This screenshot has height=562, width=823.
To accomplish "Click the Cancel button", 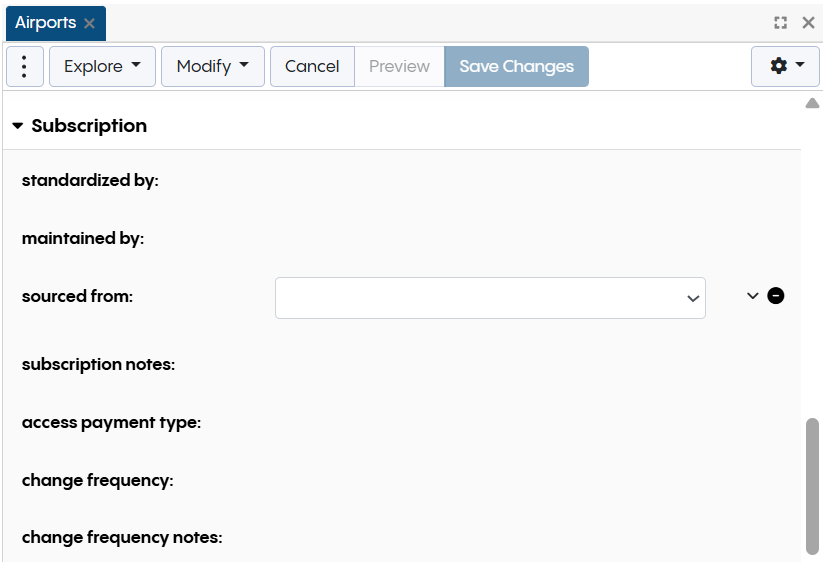I will [312, 66].
